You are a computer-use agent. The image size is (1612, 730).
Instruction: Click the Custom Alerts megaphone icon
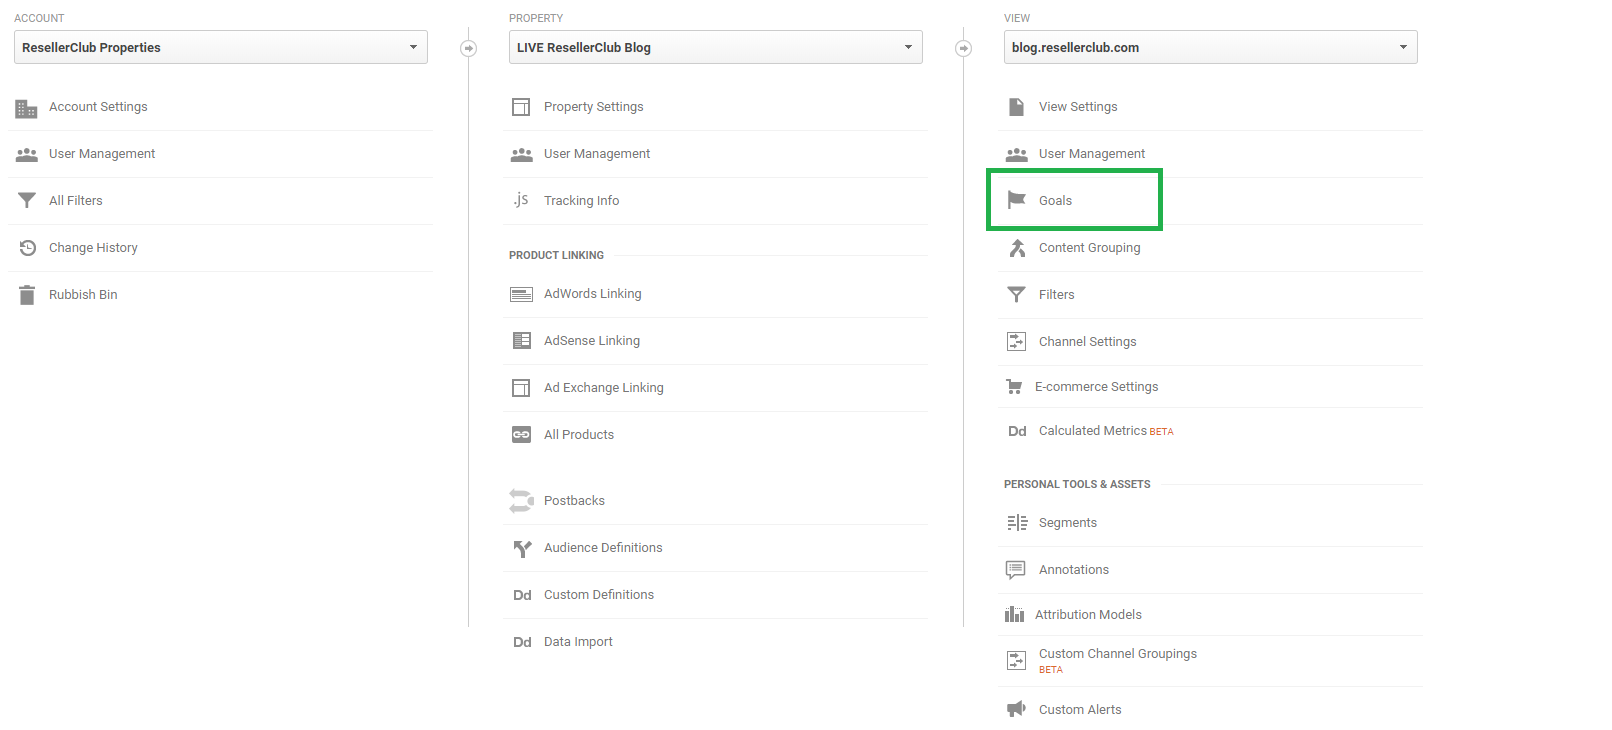coord(1016,709)
